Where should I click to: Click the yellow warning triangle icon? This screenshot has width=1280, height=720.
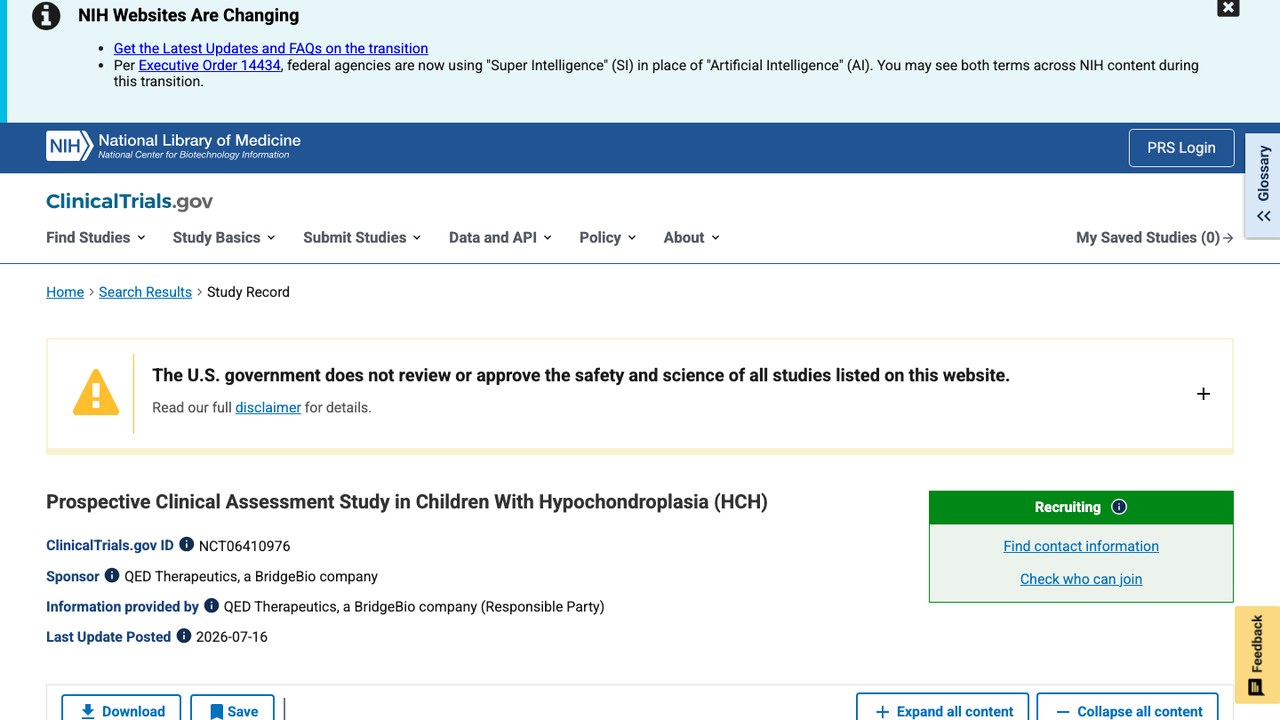(x=96, y=392)
